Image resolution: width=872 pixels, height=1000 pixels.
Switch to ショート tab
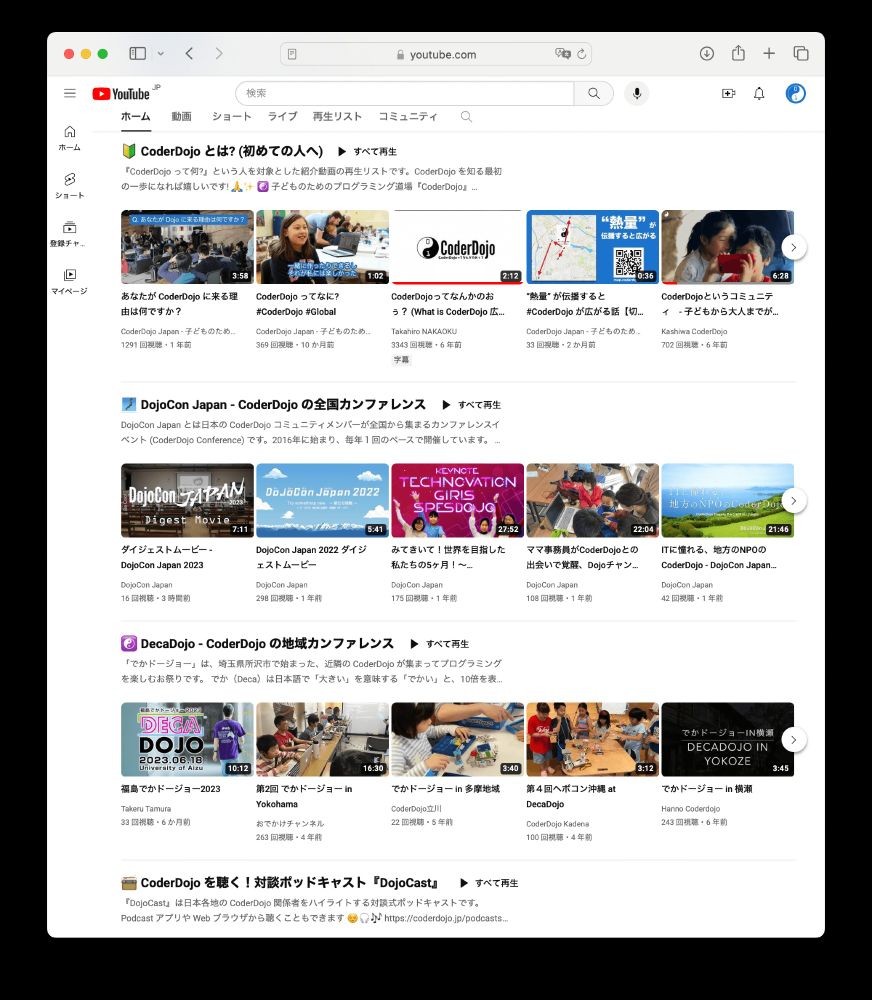coord(231,116)
